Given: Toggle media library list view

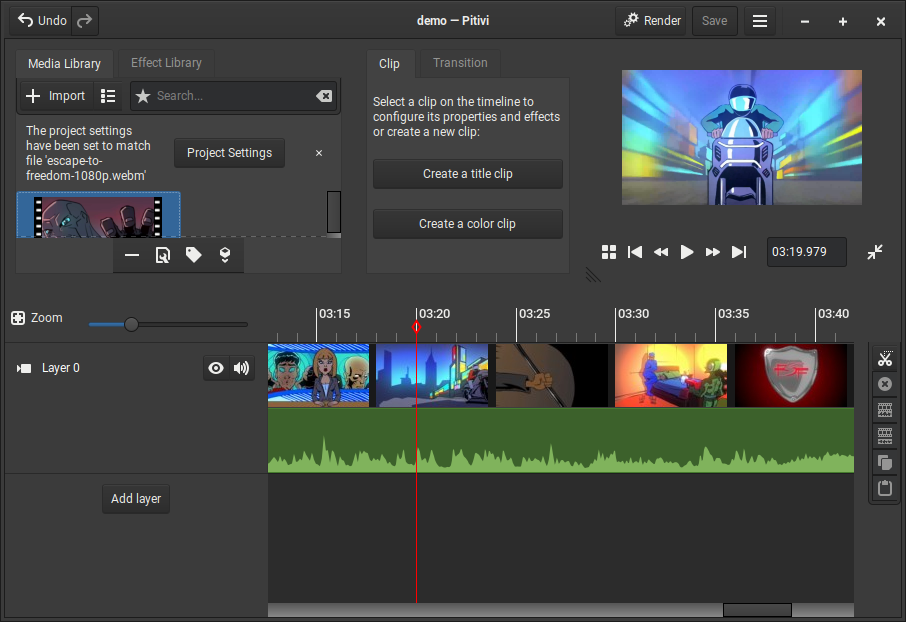Looking at the screenshot, I should pyautogui.click(x=107, y=96).
